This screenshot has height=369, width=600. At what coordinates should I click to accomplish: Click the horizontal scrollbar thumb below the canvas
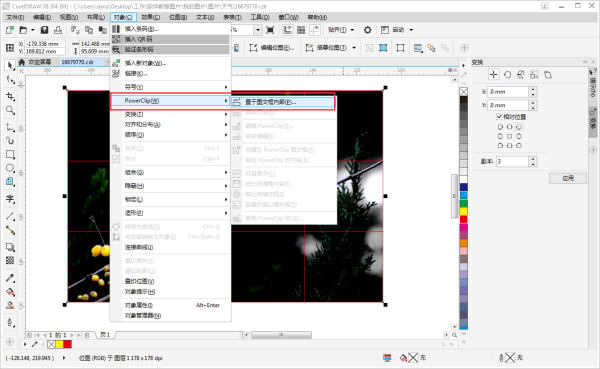click(281, 335)
